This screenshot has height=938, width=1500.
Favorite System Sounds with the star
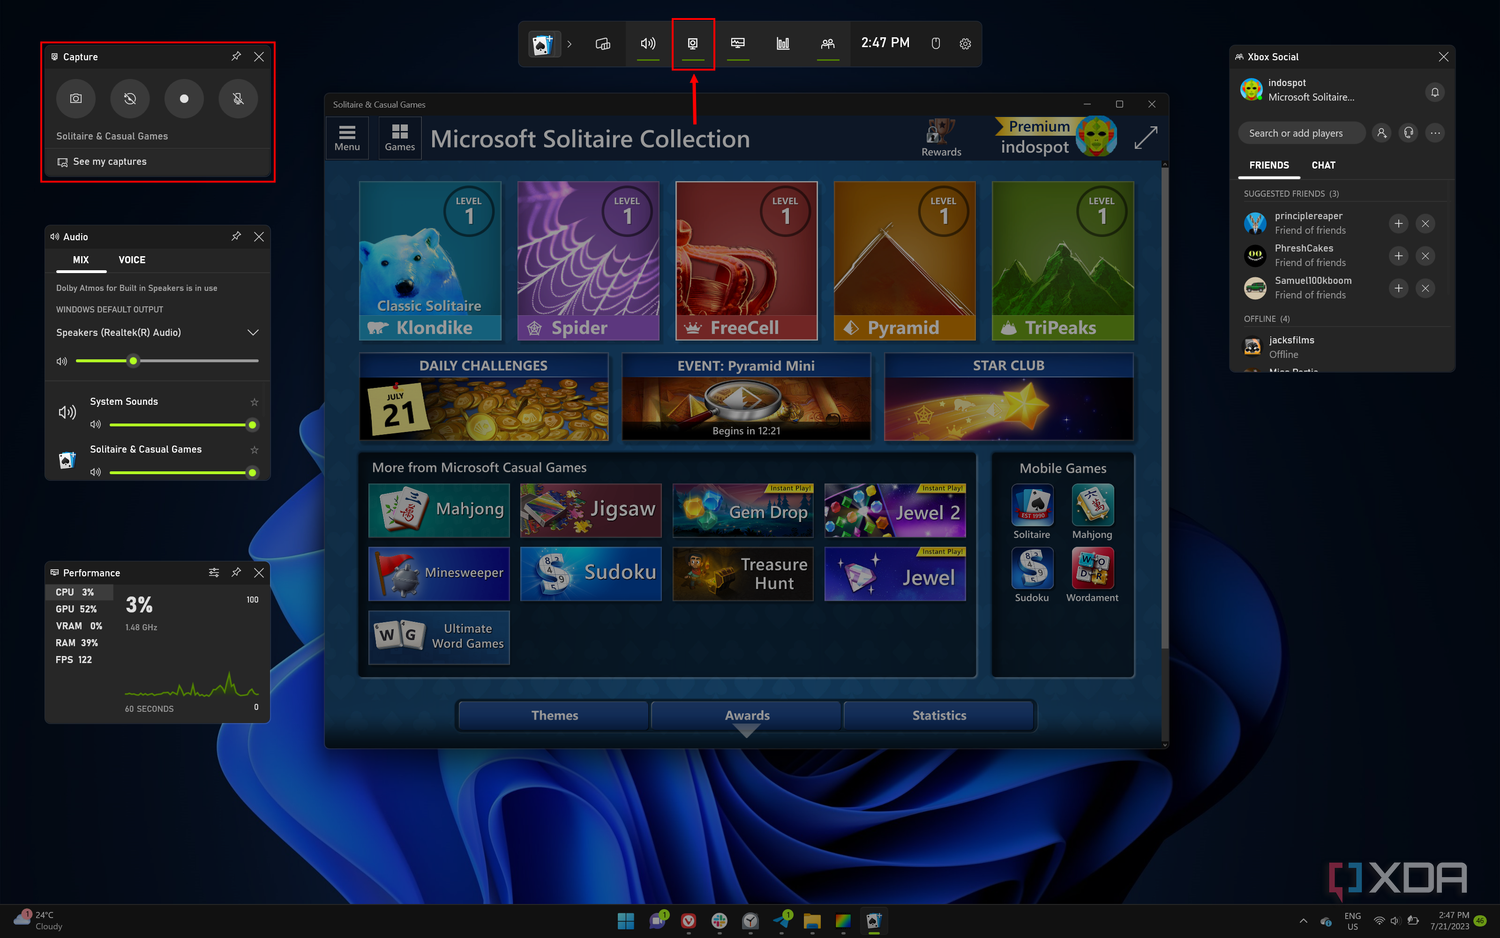click(254, 402)
